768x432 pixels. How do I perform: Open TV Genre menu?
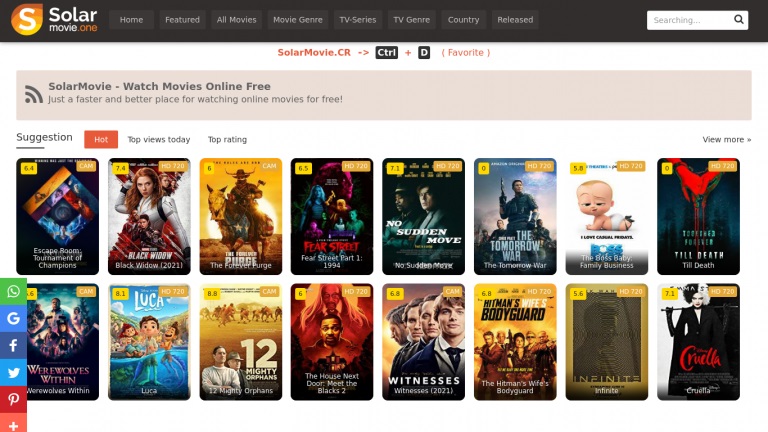click(411, 20)
